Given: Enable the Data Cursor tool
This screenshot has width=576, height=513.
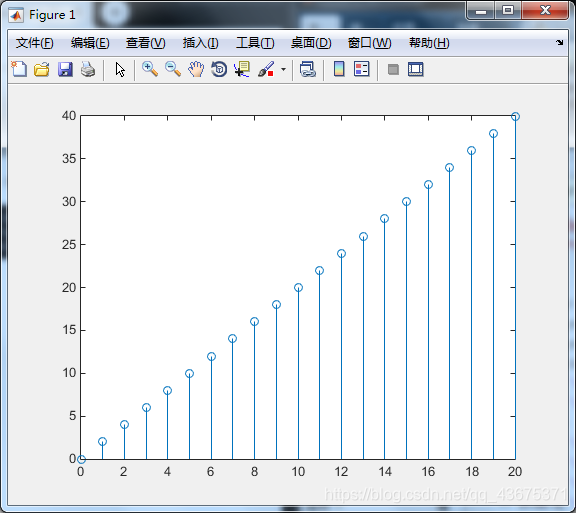Looking at the screenshot, I should 242,69.
